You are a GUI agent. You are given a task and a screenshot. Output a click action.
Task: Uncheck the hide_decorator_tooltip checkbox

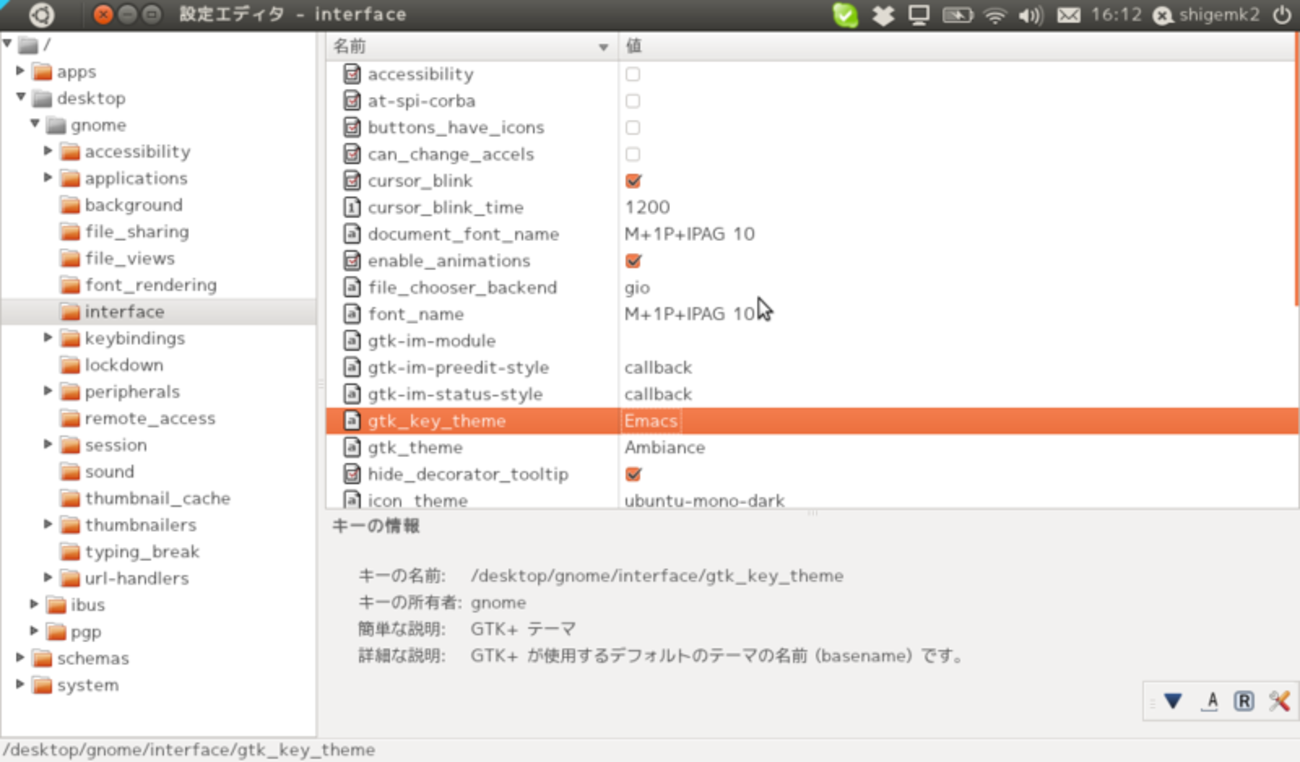(x=633, y=474)
